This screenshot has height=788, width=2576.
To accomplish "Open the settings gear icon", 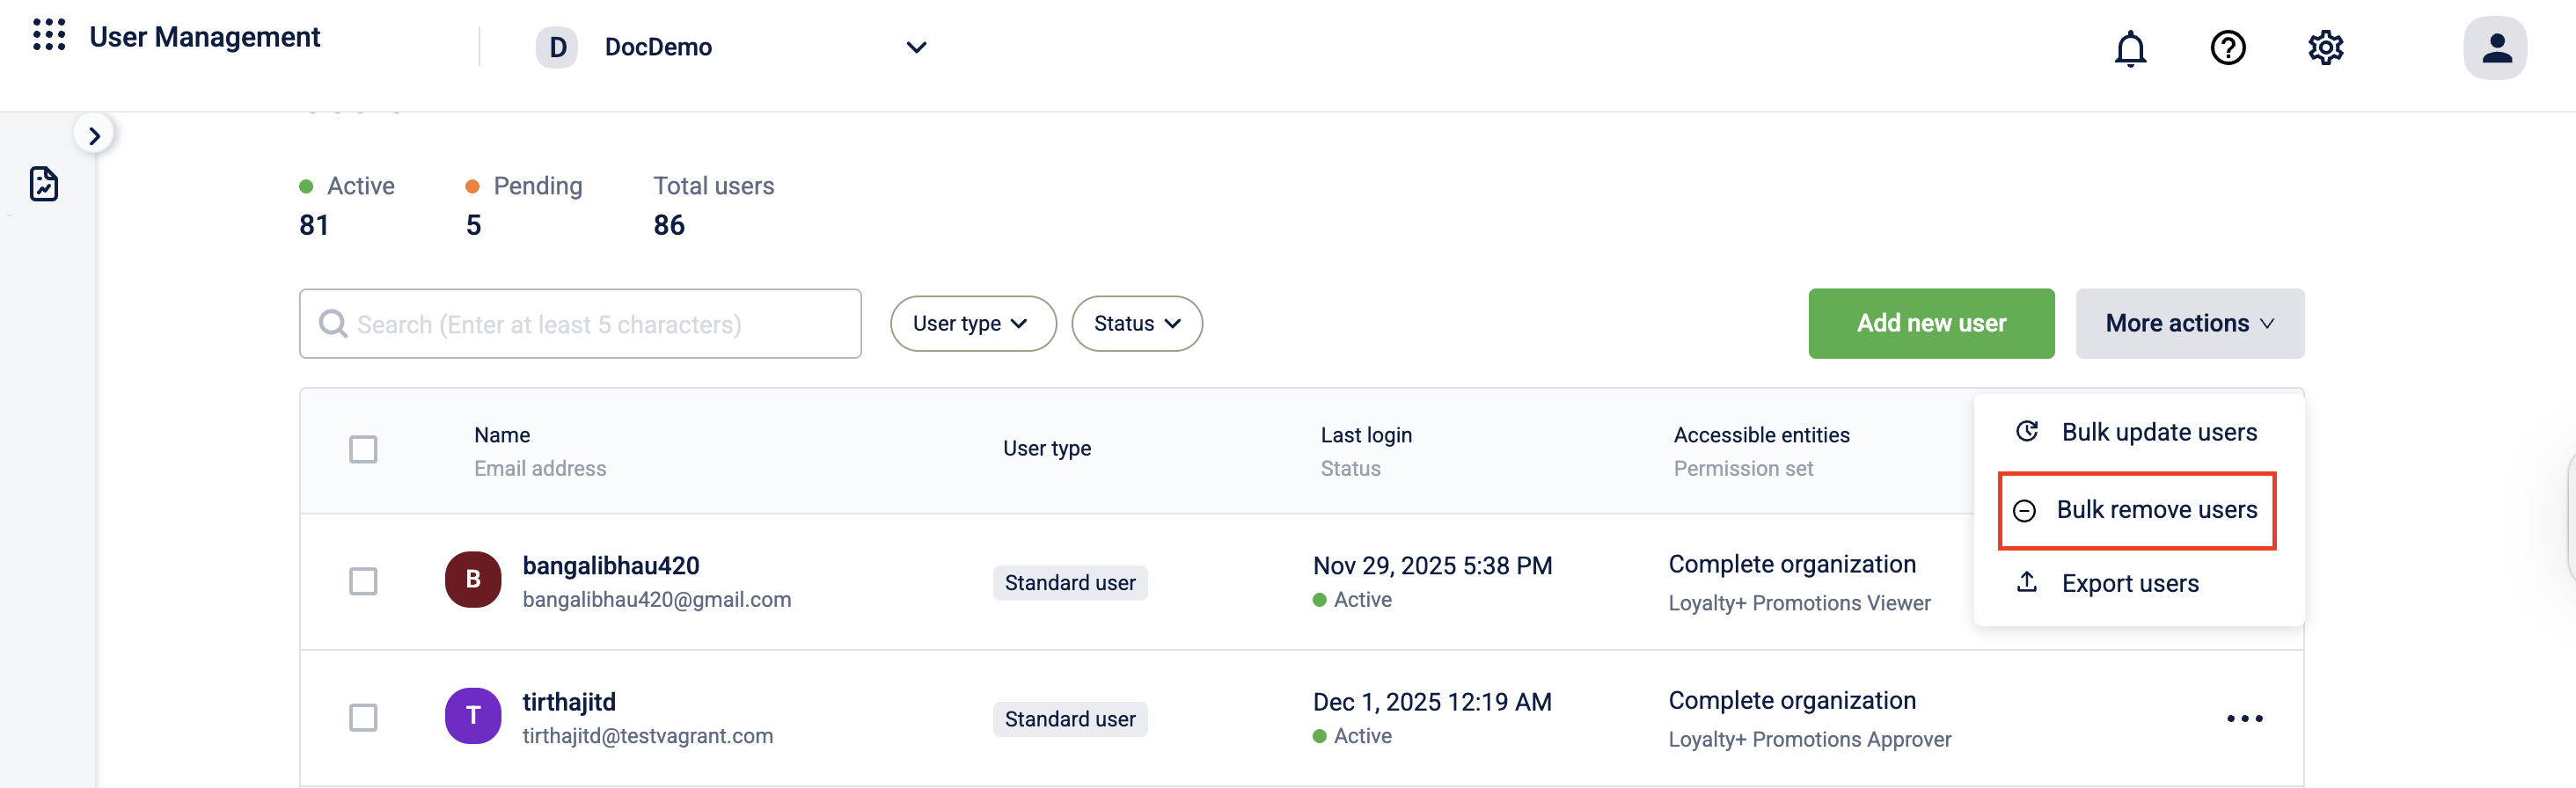I will (2325, 48).
